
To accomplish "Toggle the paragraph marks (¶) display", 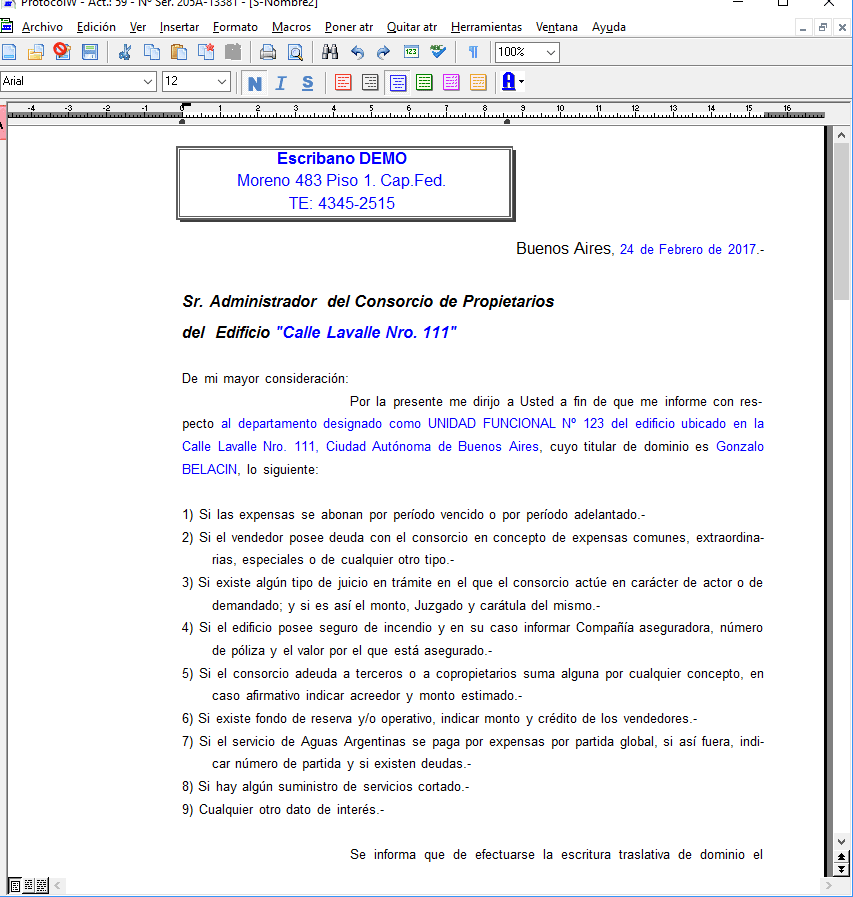I will [x=473, y=52].
